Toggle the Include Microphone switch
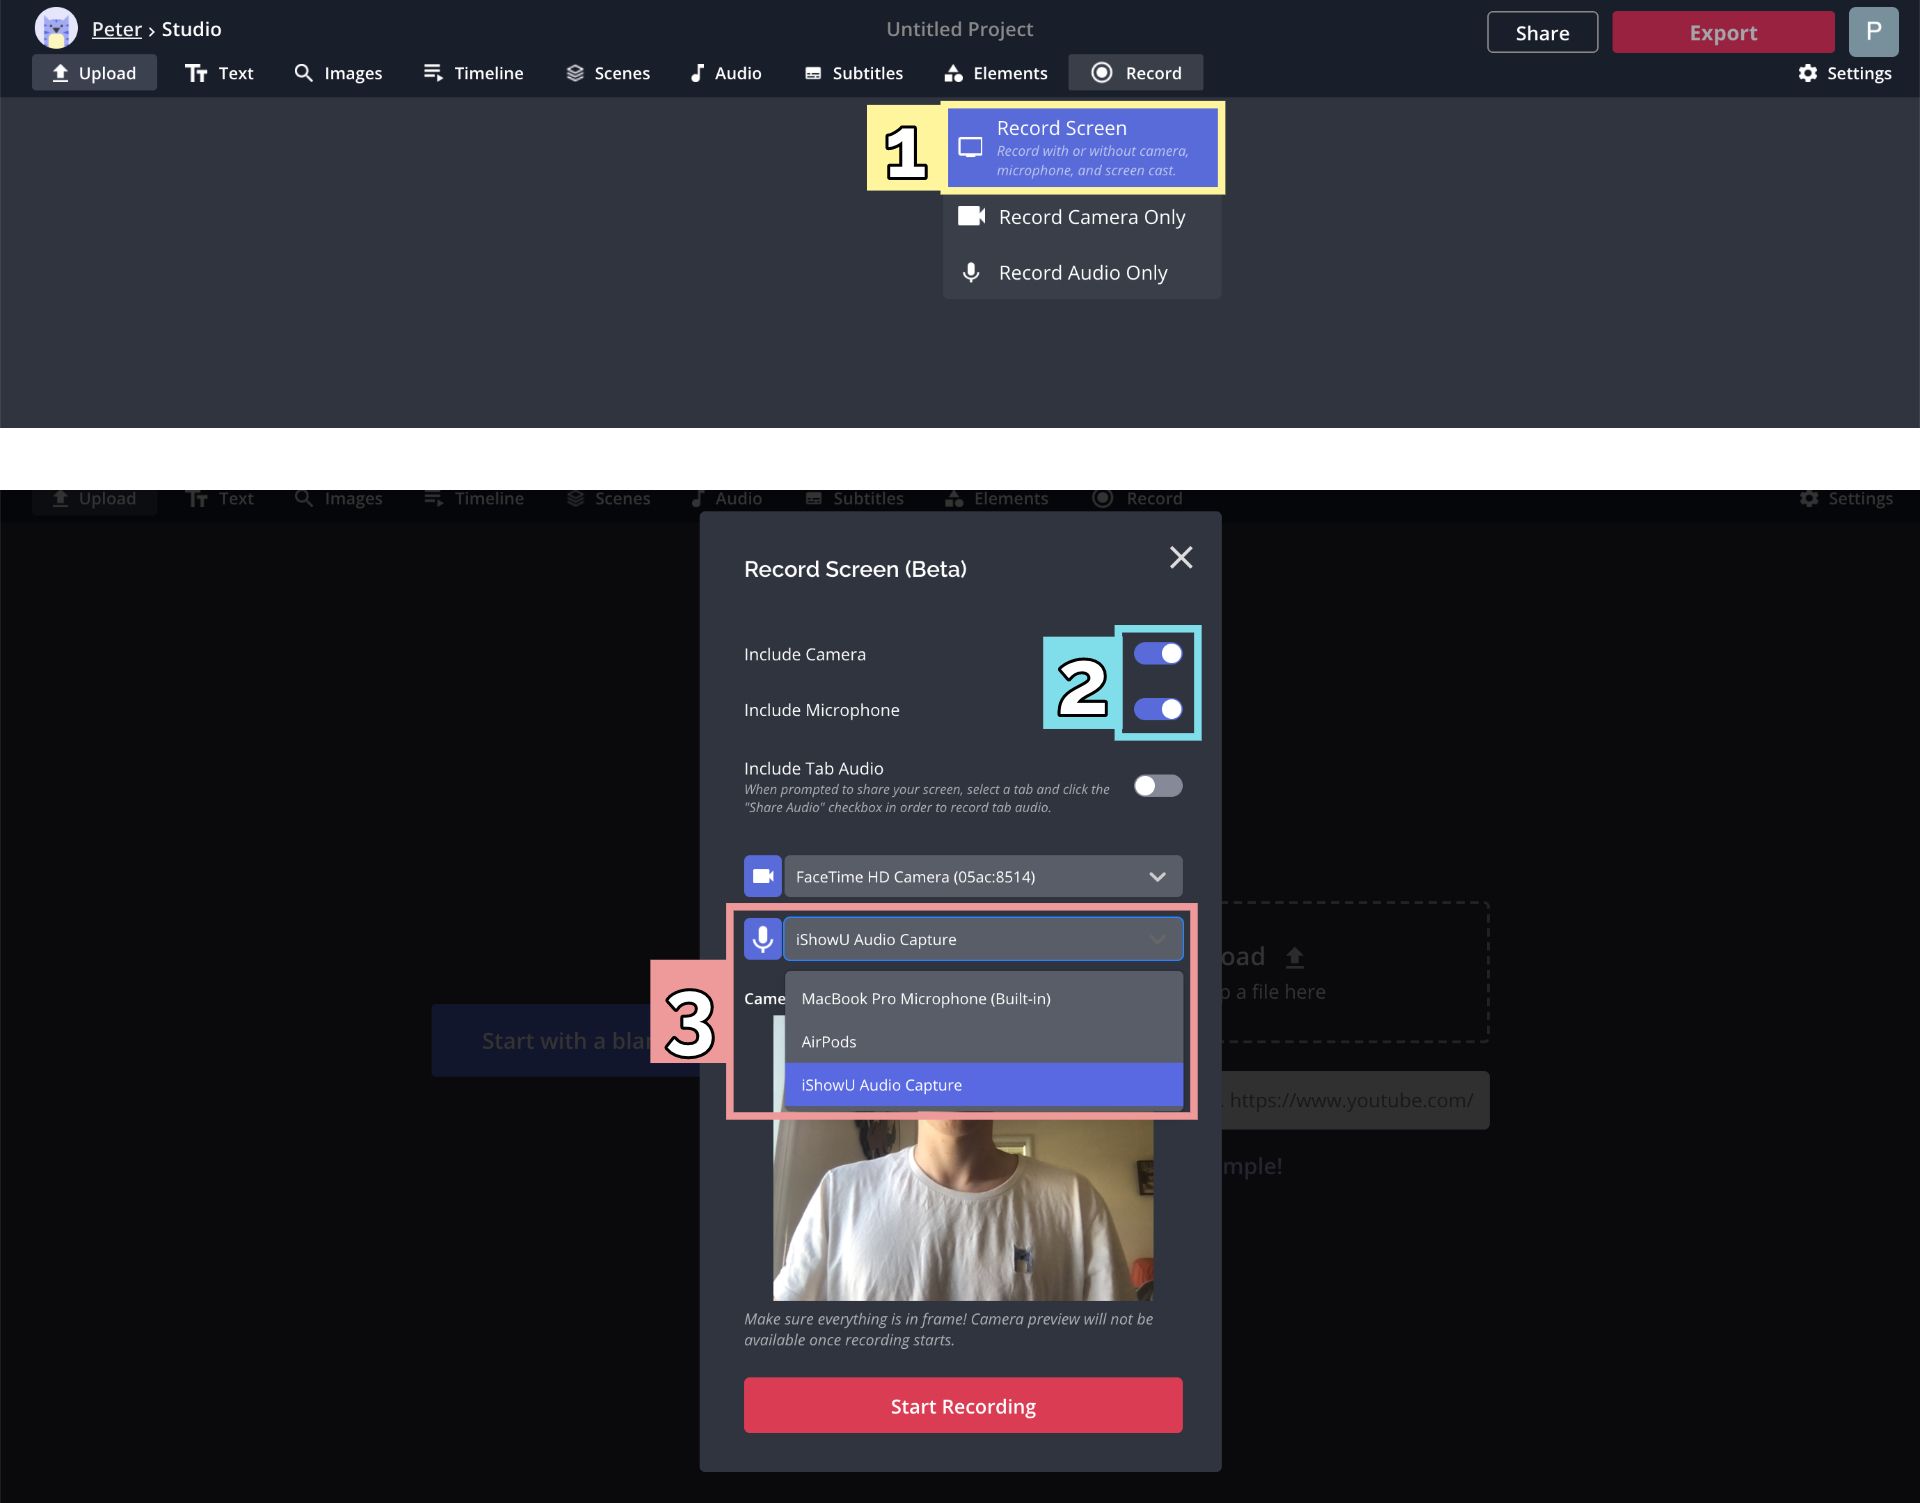Viewport: 1920px width, 1503px height. click(x=1158, y=709)
